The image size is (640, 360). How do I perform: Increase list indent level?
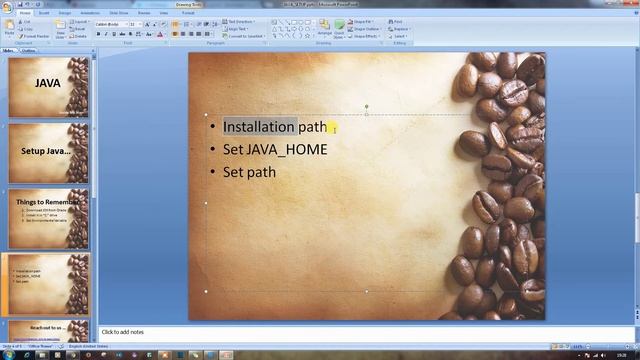coord(207,24)
